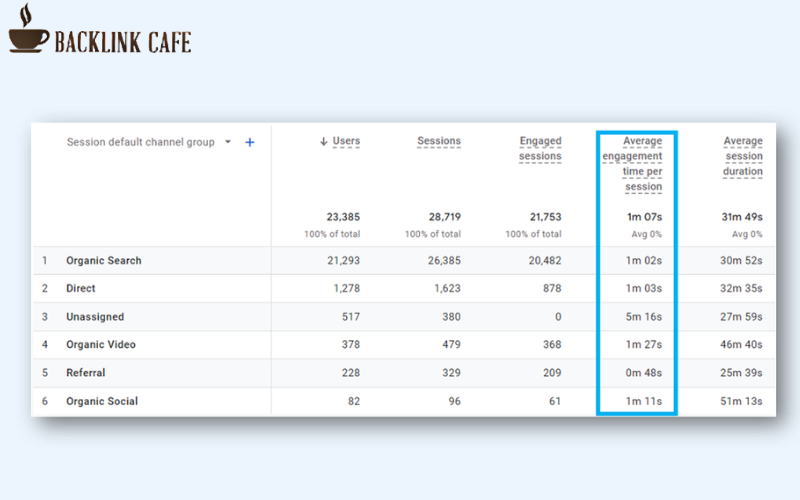Screen dimensions: 800x500
Task: Click Organic Video engaged sessions 368
Action: coord(552,344)
